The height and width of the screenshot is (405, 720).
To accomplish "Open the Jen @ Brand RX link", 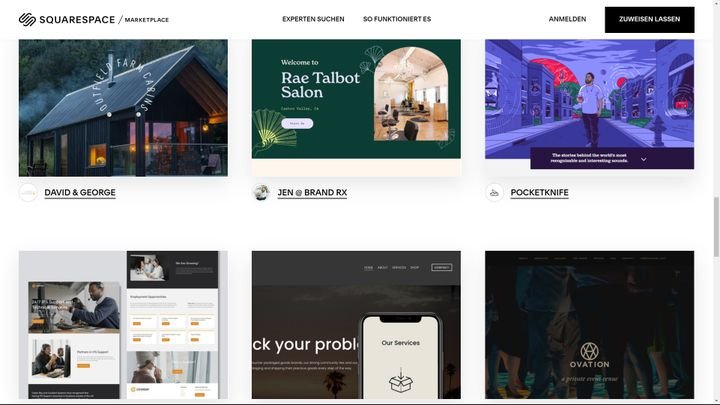I will pos(312,193).
